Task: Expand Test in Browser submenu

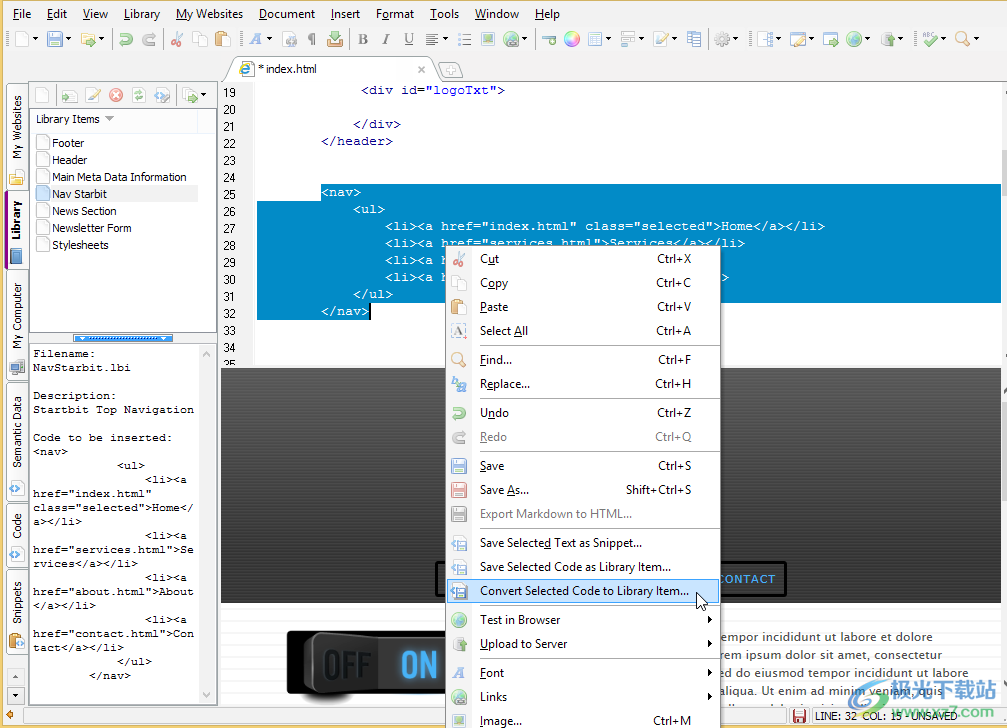Action: click(x=583, y=620)
